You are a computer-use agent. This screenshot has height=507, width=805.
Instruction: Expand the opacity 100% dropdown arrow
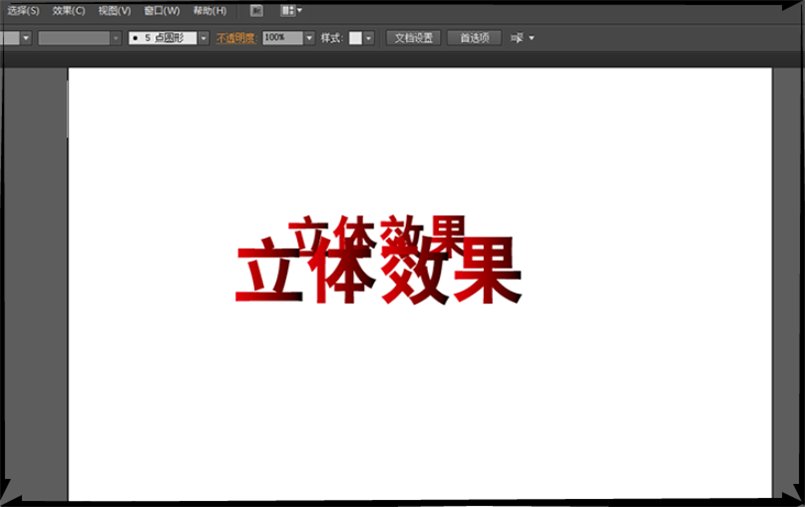click(x=309, y=38)
